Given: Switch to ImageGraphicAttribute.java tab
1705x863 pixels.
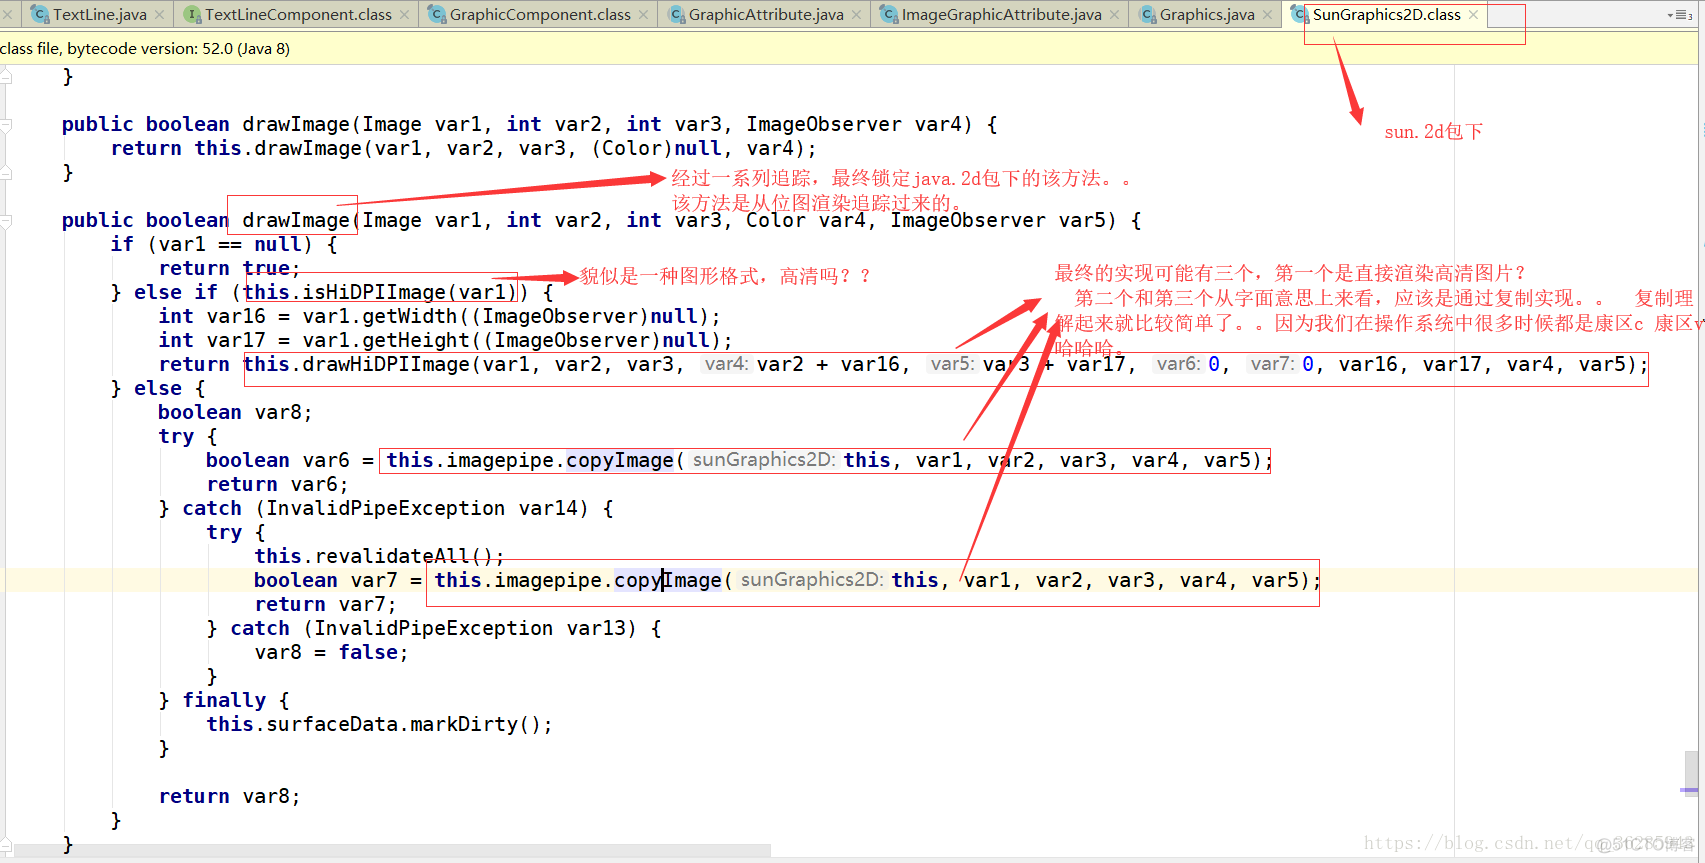Looking at the screenshot, I should point(1001,14).
